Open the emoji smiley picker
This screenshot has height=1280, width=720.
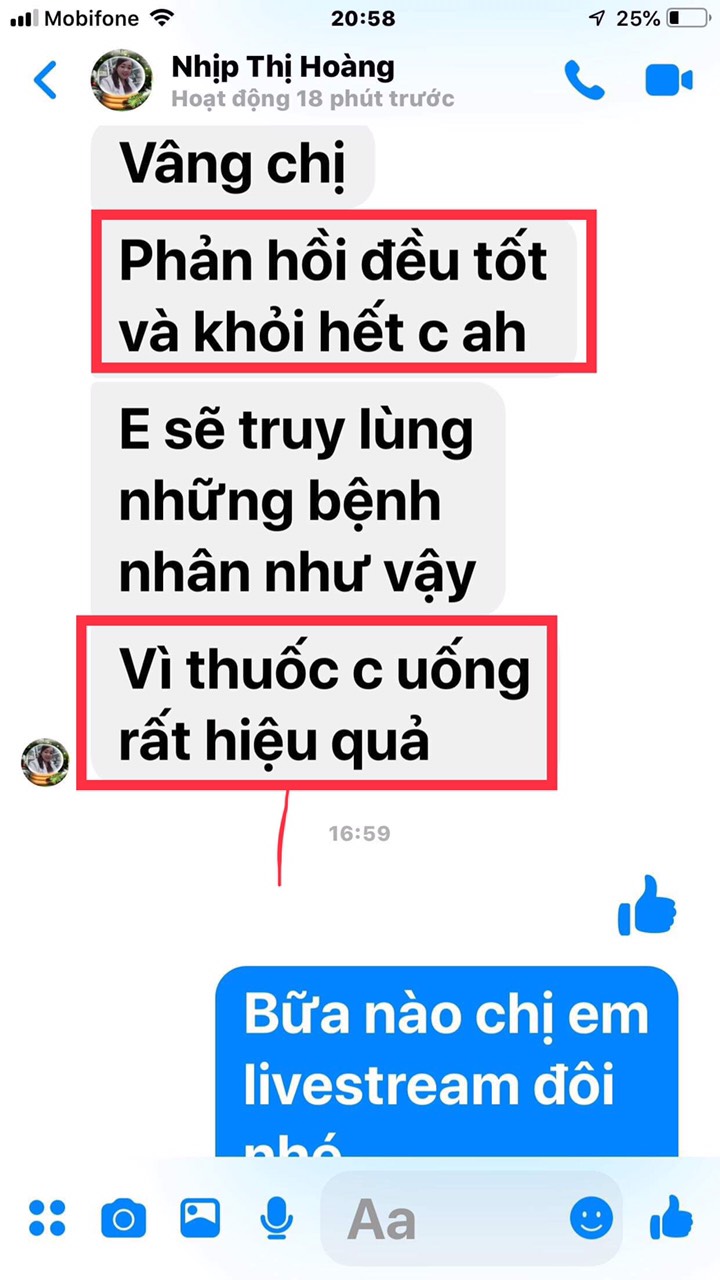[x=591, y=1218]
